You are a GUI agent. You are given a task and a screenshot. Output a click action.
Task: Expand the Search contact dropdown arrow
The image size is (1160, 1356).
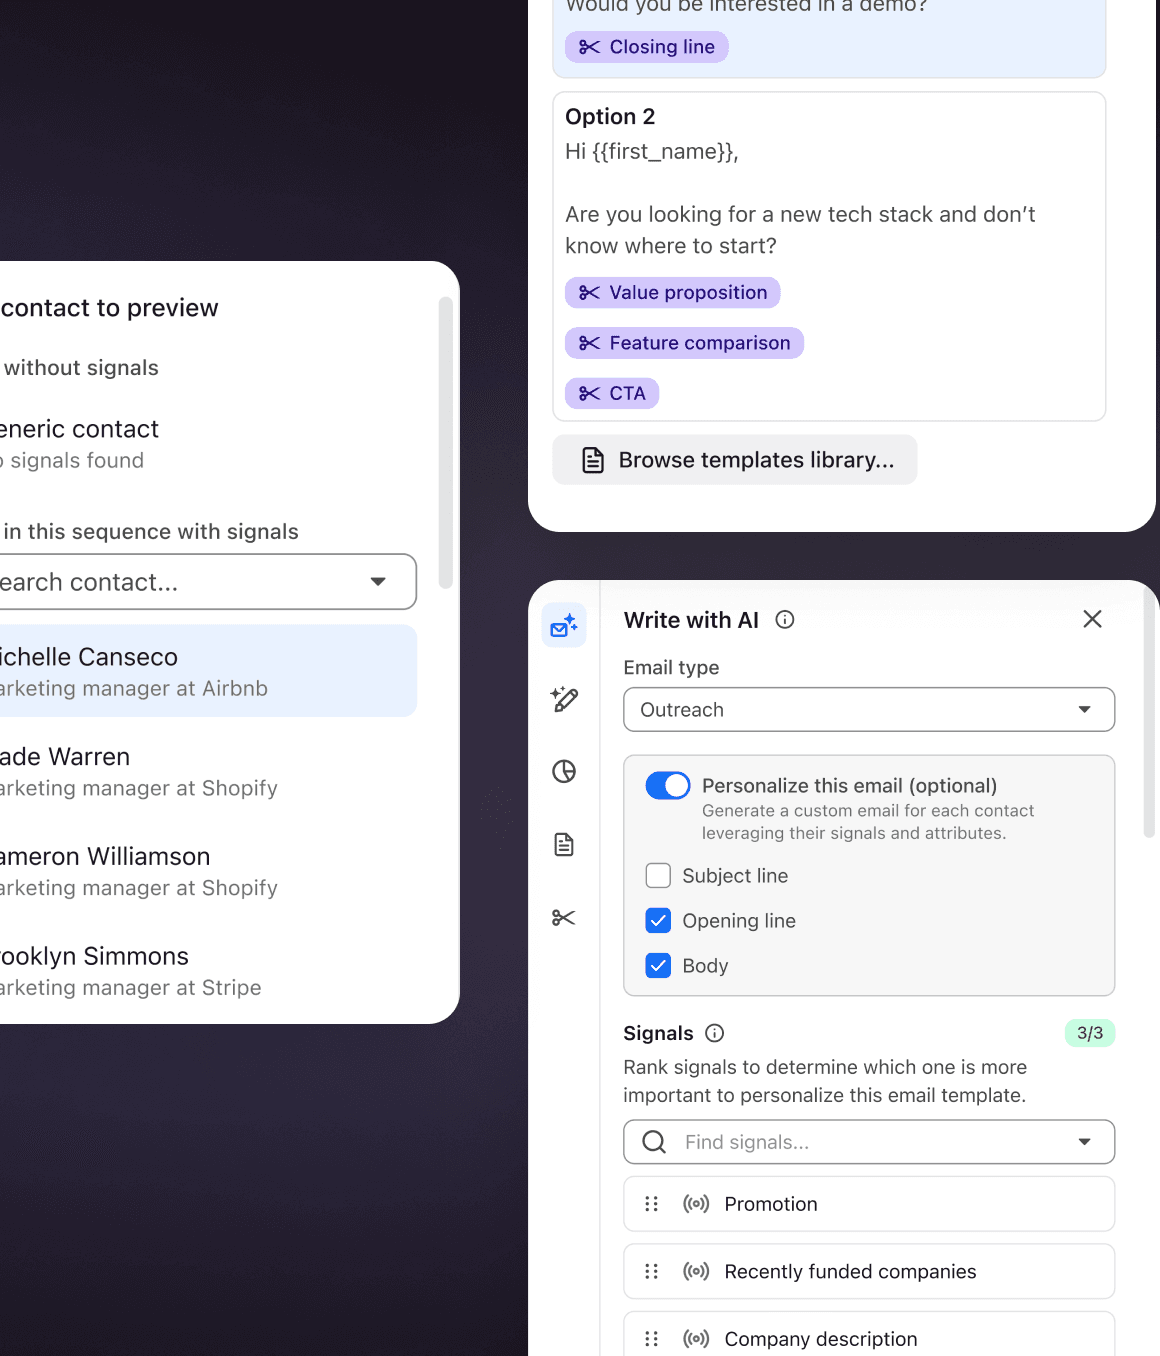tap(378, 582)
